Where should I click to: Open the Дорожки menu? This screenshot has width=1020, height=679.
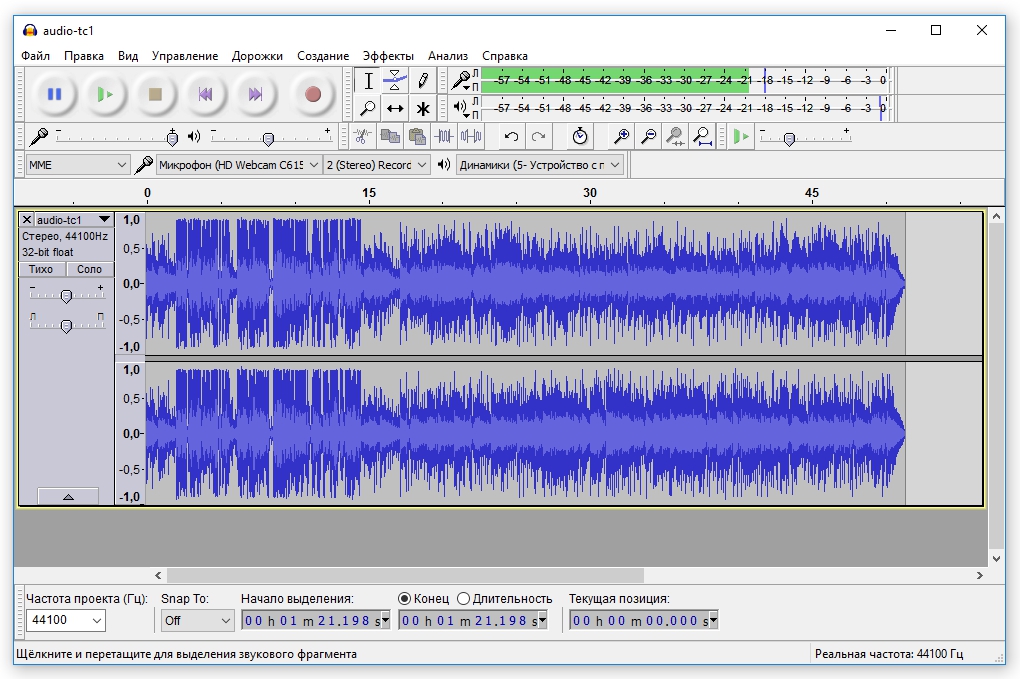[257, 56]
